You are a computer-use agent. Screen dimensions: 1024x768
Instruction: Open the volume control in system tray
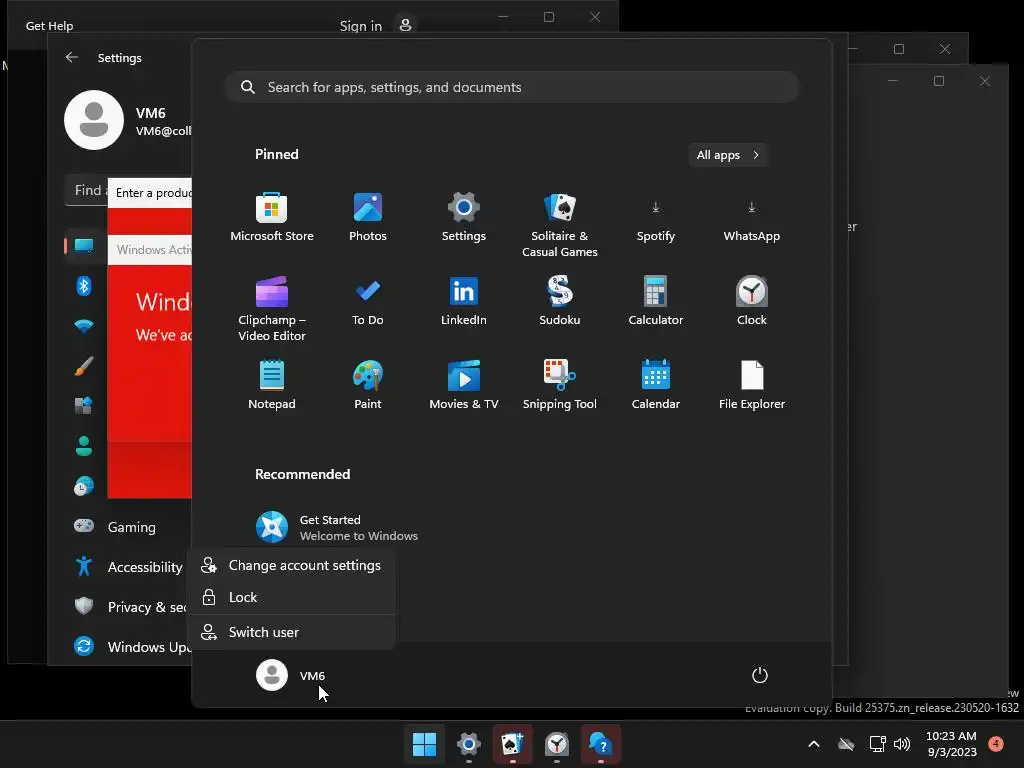pyautogui.click(x=903, y=744)
